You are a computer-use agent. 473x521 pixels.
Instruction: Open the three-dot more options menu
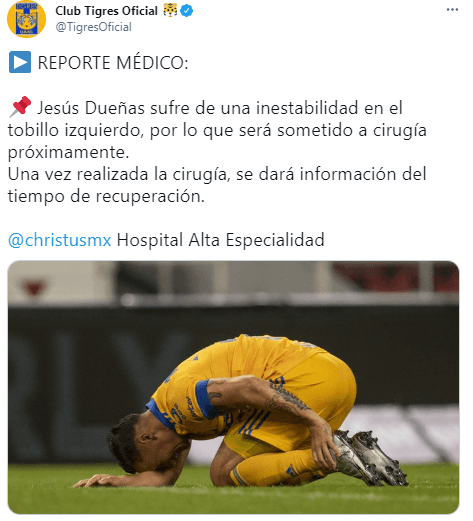click(452, 10)
